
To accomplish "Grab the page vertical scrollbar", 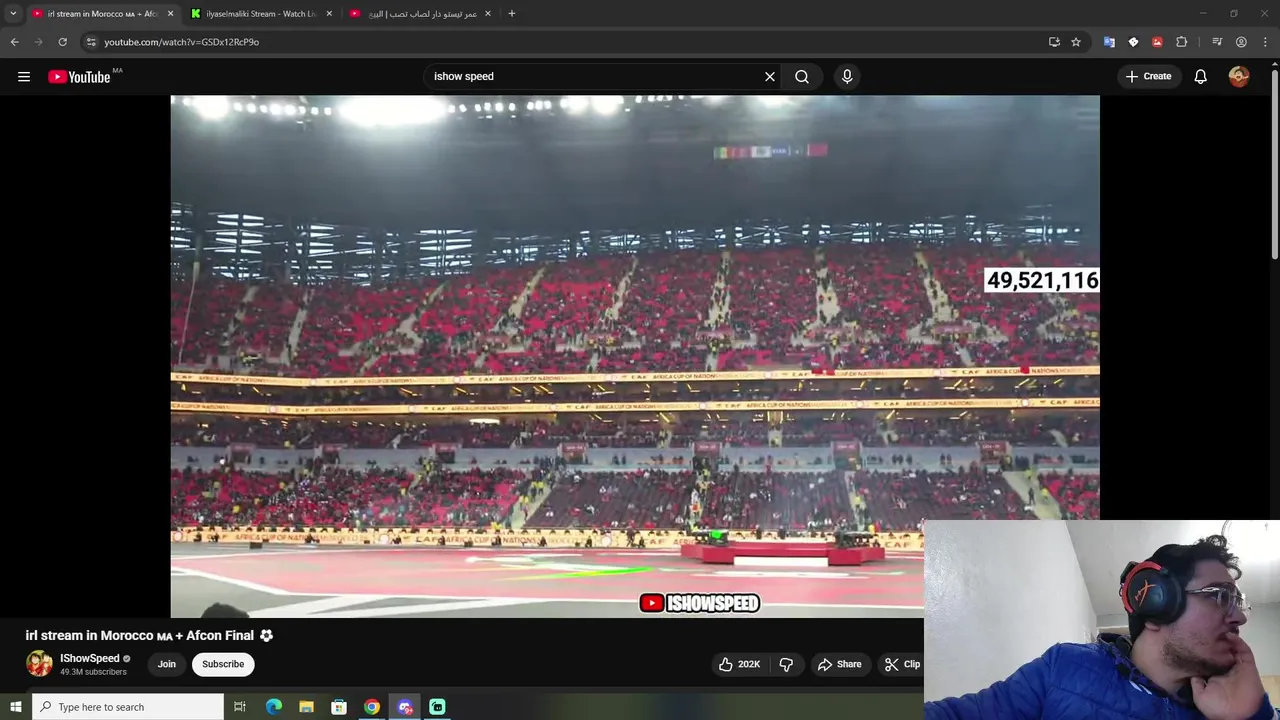I will [1275, 165].
